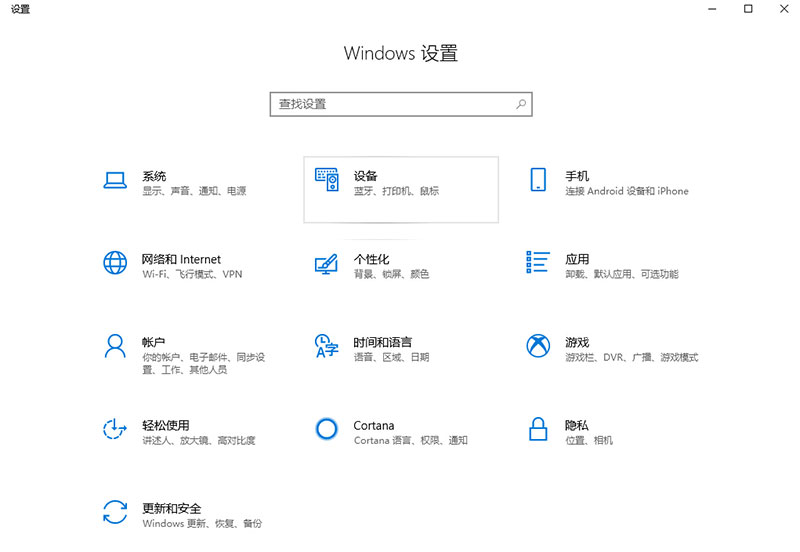Click the text 连接 Android 设备和 iPhone
This screenshot has width=800, height=552.
pos(627,191)
